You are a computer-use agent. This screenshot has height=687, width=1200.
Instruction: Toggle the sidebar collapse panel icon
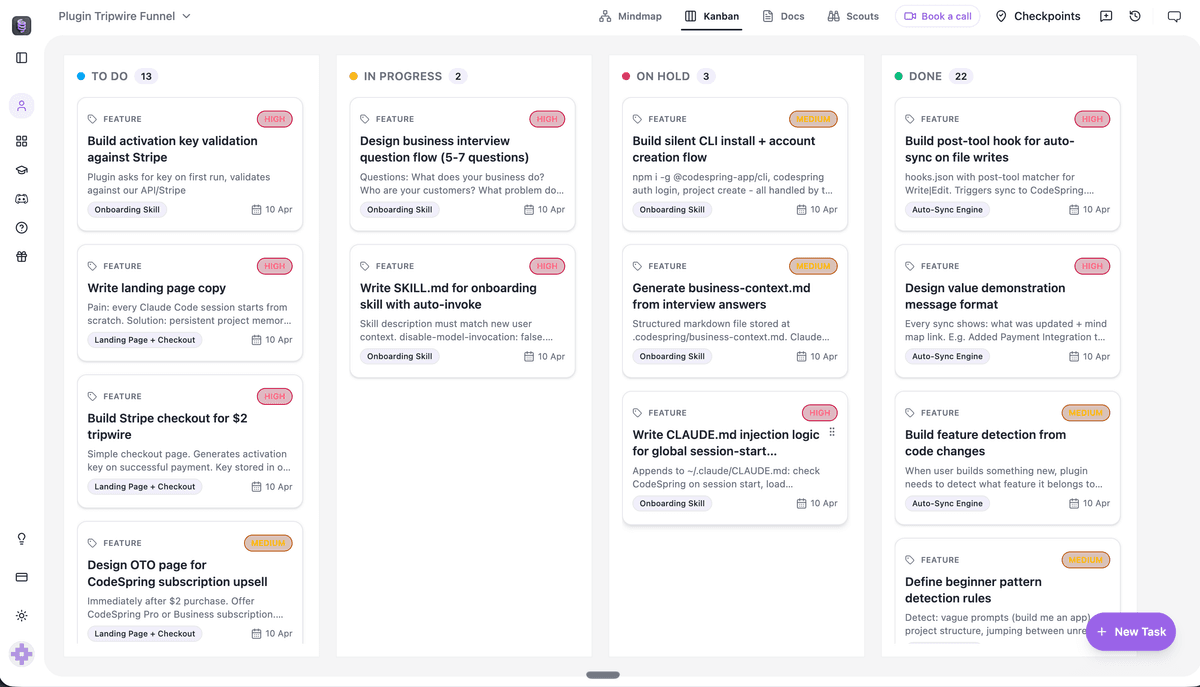(x=22, y=60)
